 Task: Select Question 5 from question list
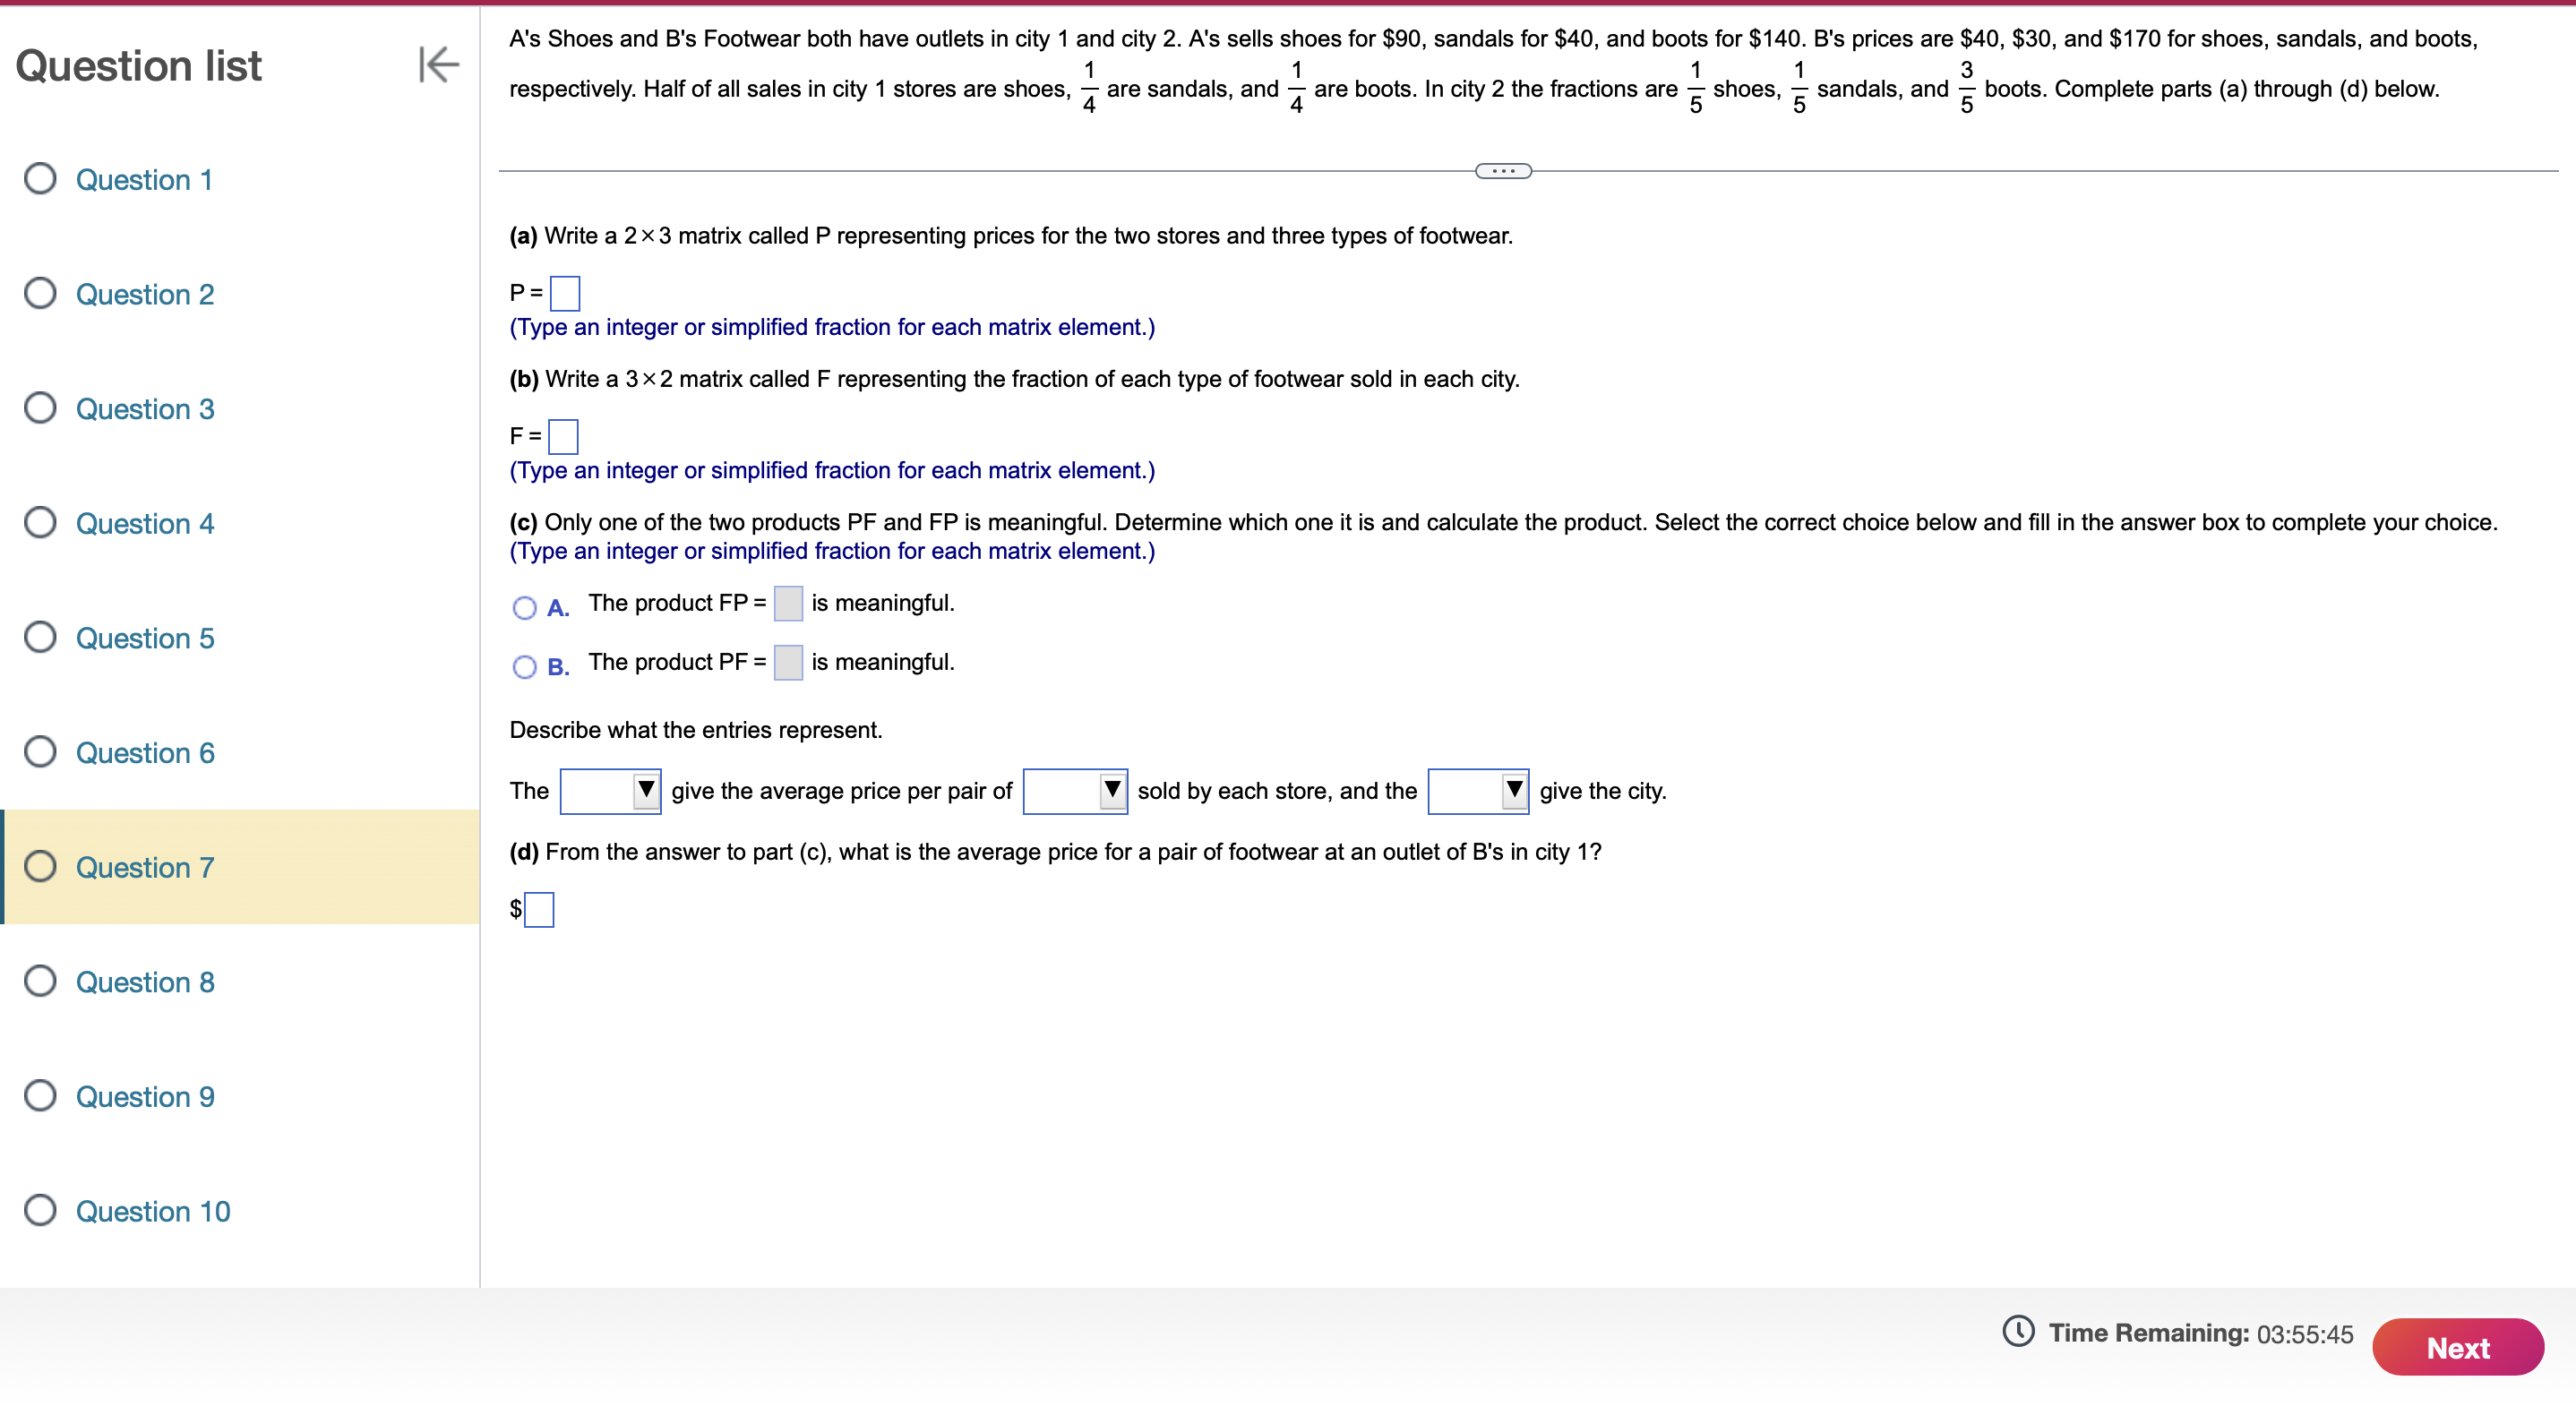[143, 638]
